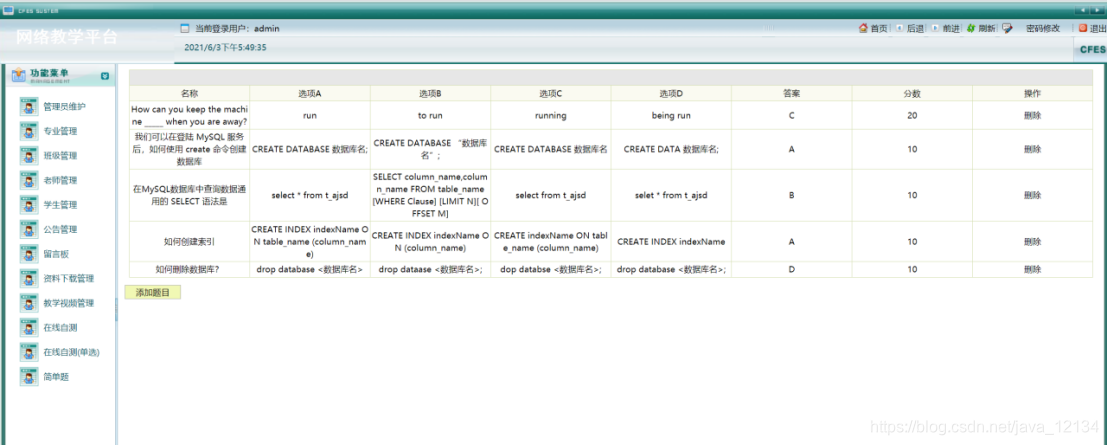The height and width of the screenshot is (445, 1108).
Task: Collapse the 功能菜单 panel with the chevron
Action: pyautogui.click(x=105, y=76)
